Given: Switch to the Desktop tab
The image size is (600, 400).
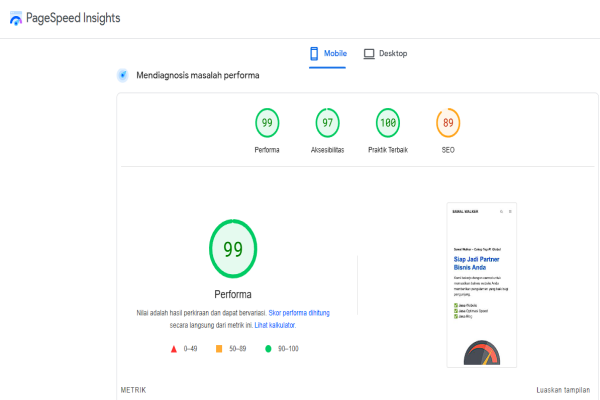Looking at the screenshot, I should pos(385,54).
